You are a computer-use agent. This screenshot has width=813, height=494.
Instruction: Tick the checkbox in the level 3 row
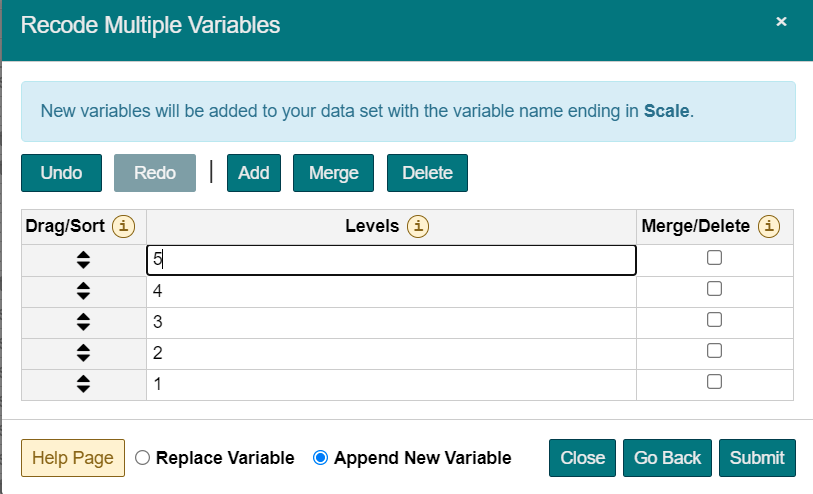coord(714,320)
